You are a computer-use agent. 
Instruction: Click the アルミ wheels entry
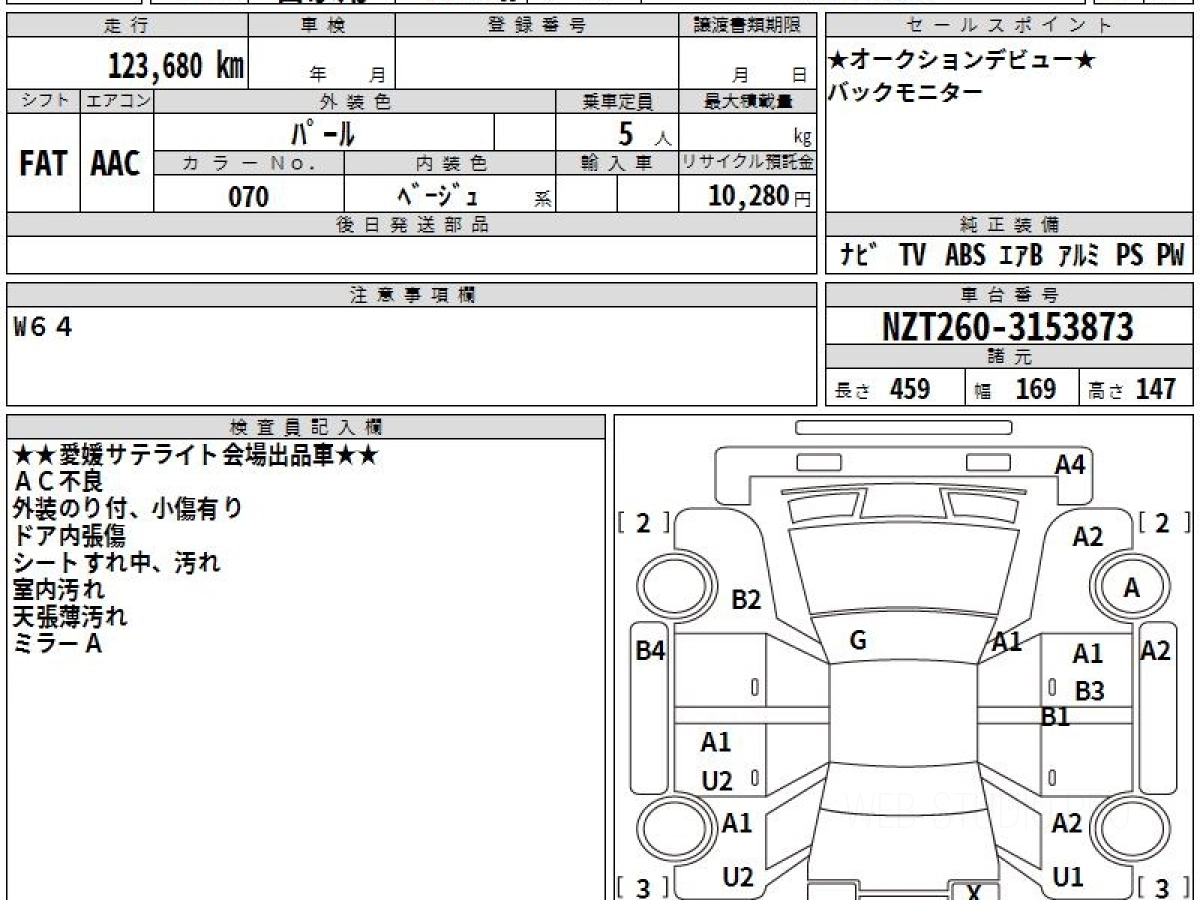(1078, 255)
